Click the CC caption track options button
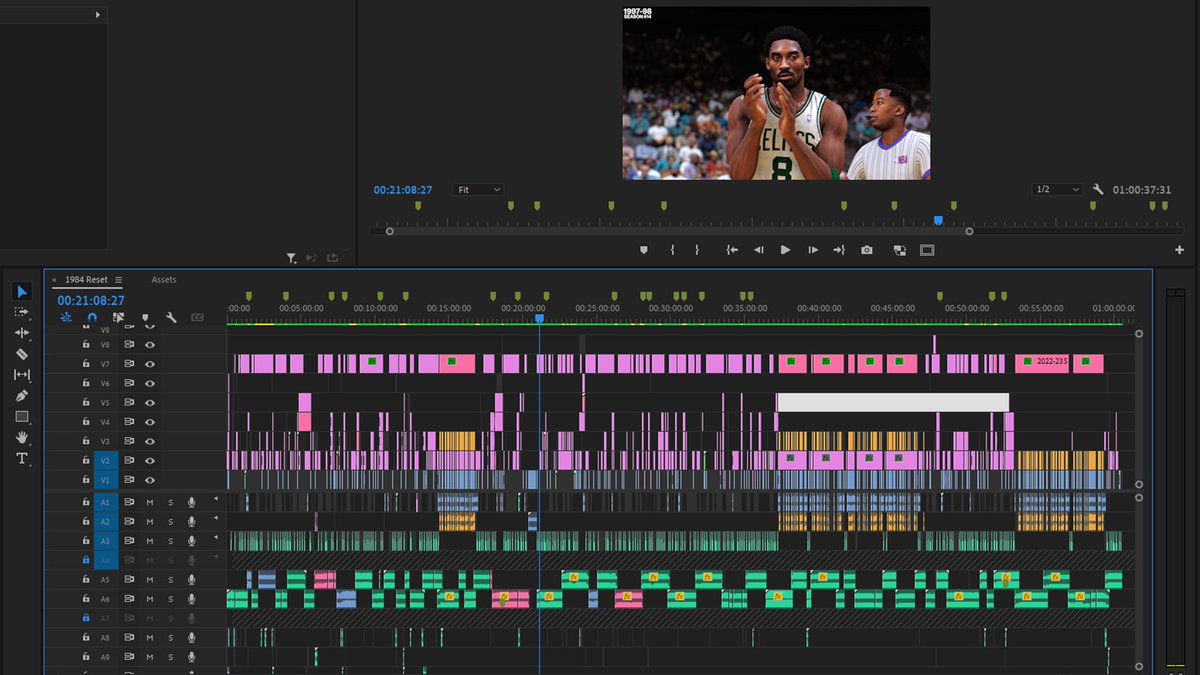The width and height of the screenshot is (1200, 675). pos(197,317)
